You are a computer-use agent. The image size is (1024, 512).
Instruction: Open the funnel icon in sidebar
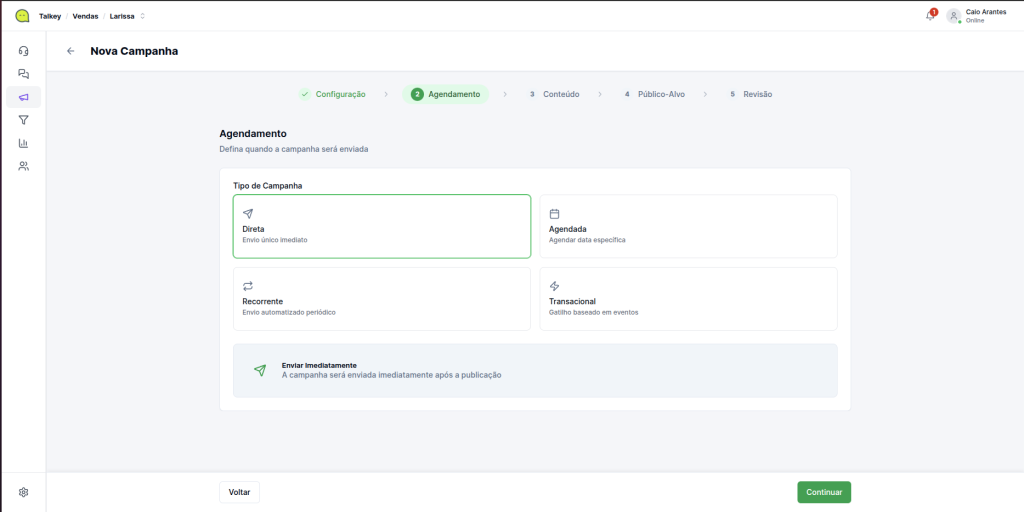pyautogui.click(x=24, y=120)
